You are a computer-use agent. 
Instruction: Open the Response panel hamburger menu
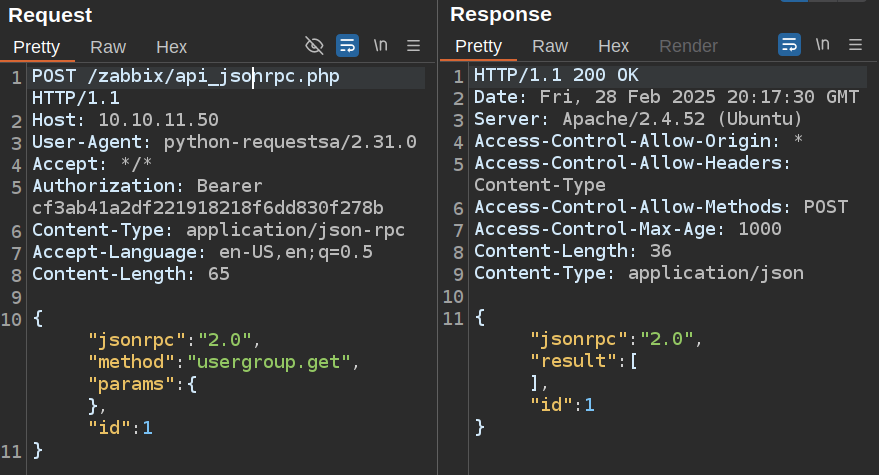pyautogui.click(x=855, y=45)
